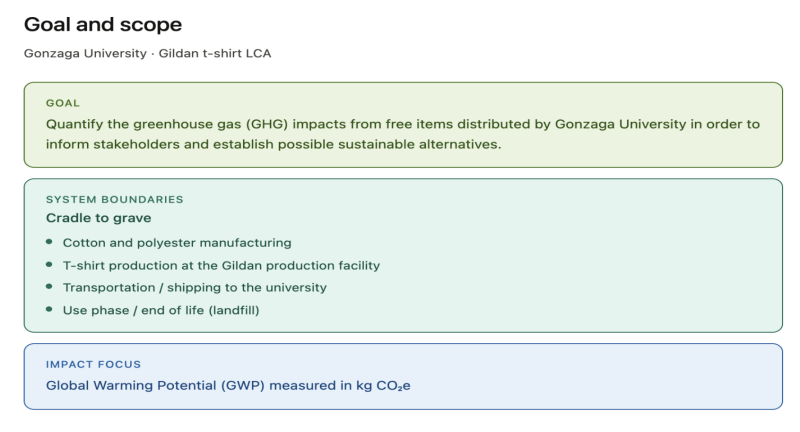Click the bullet dot before Transportation / shipping
Image resolution: width=800 pixels, height=432 pixels.
pos(49,286)
